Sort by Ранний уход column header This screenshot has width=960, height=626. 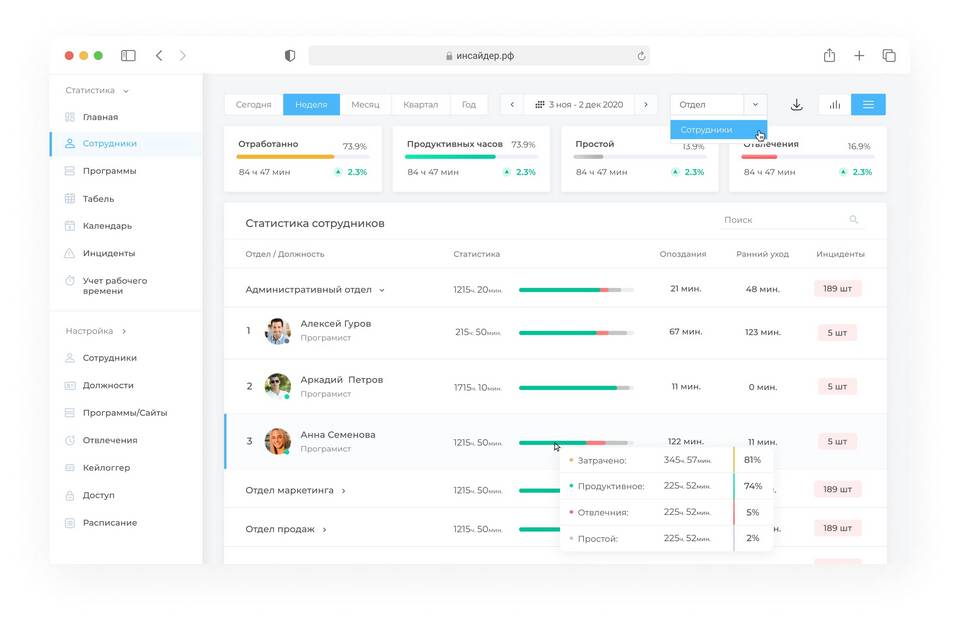(x=762, y=254)
